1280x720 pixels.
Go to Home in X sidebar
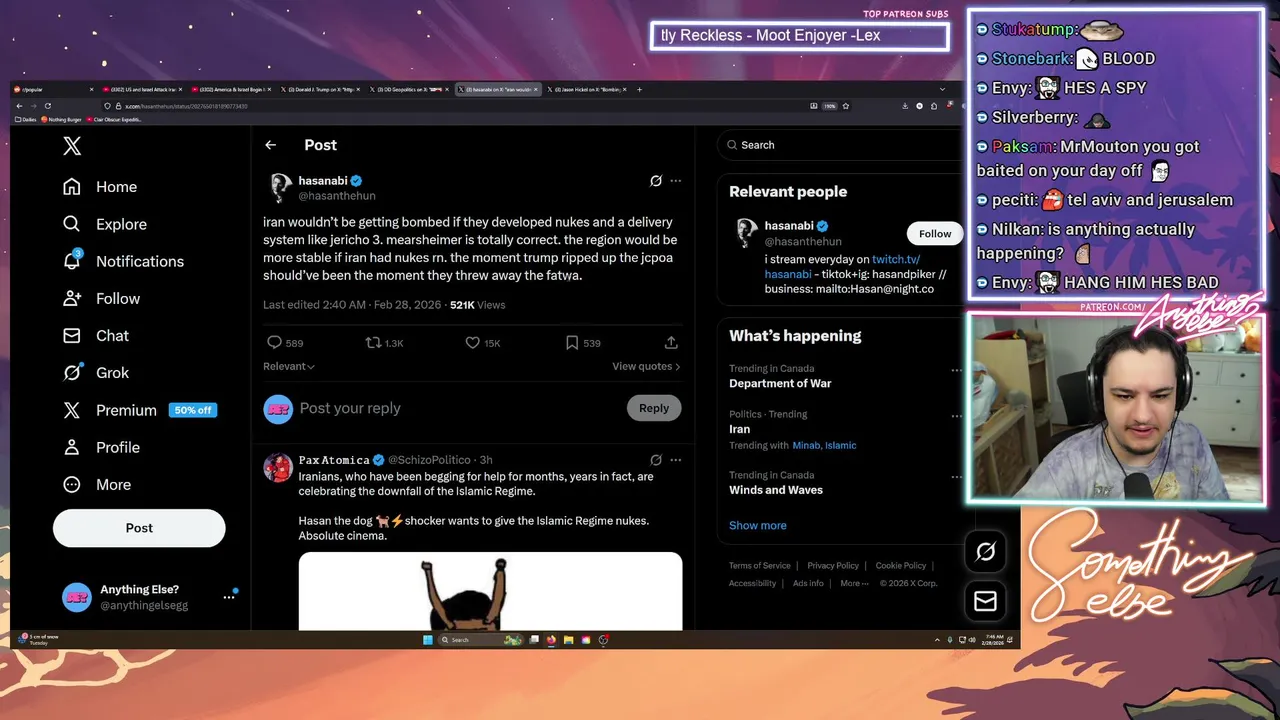(x=100, y=187)
